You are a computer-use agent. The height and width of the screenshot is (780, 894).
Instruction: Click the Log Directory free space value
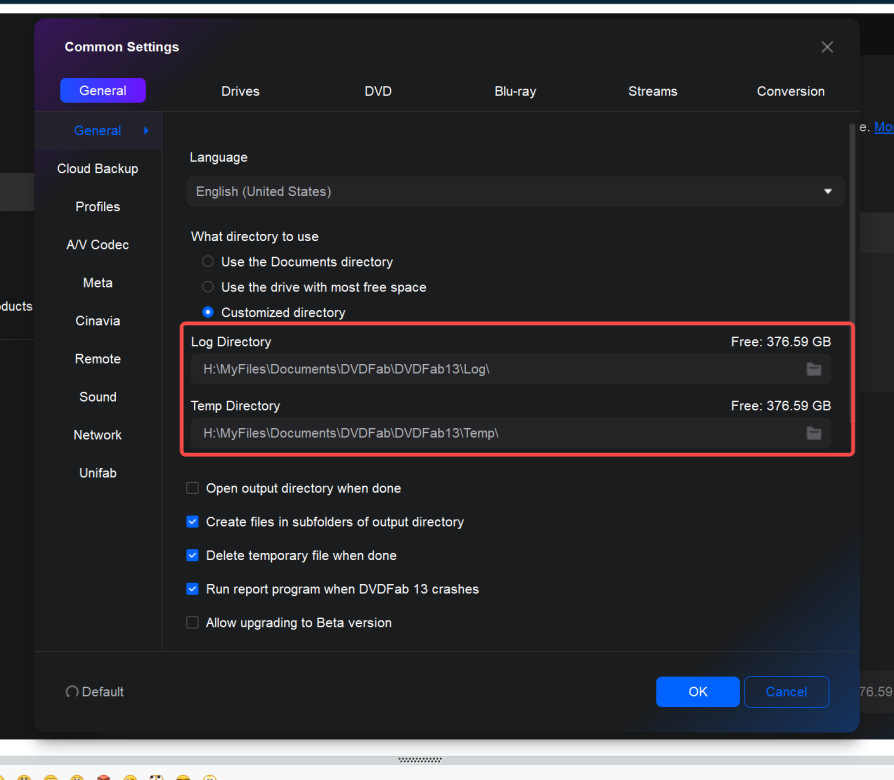pyautogui.click(x=781, y=342)
